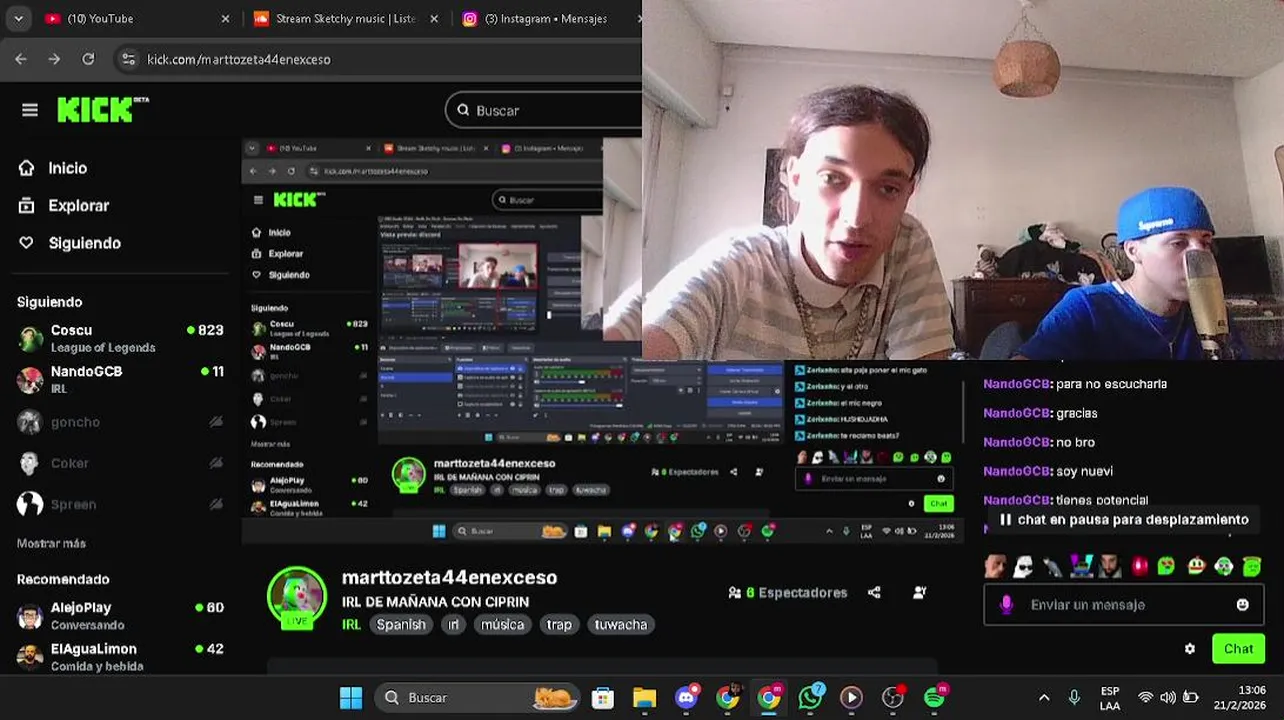
Task: Click the follow user icon beside the share icon
Action: [x=920, y=592]
